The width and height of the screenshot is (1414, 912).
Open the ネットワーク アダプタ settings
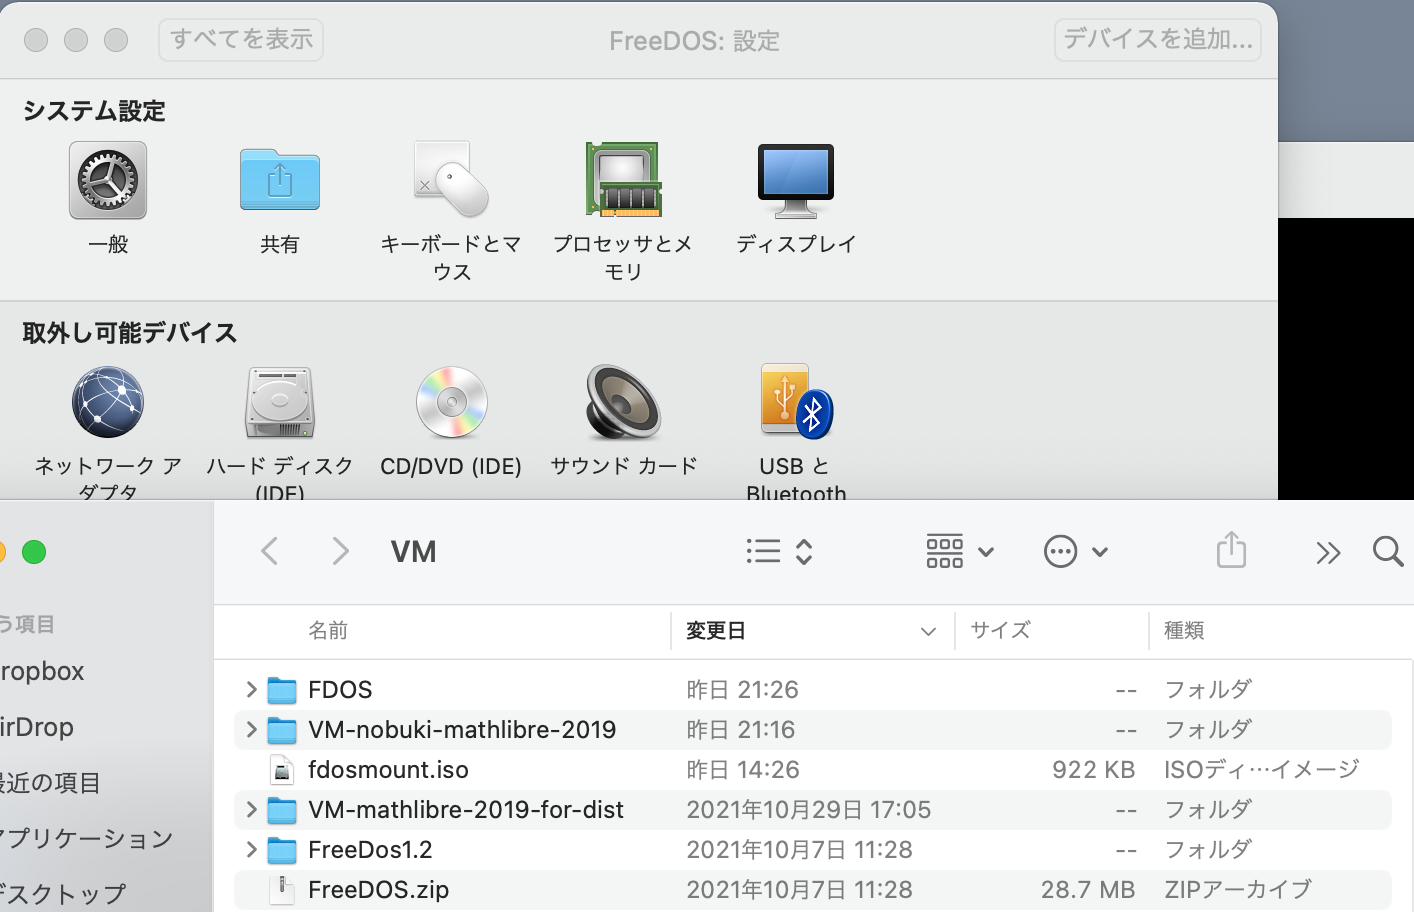tap(108, 403)
